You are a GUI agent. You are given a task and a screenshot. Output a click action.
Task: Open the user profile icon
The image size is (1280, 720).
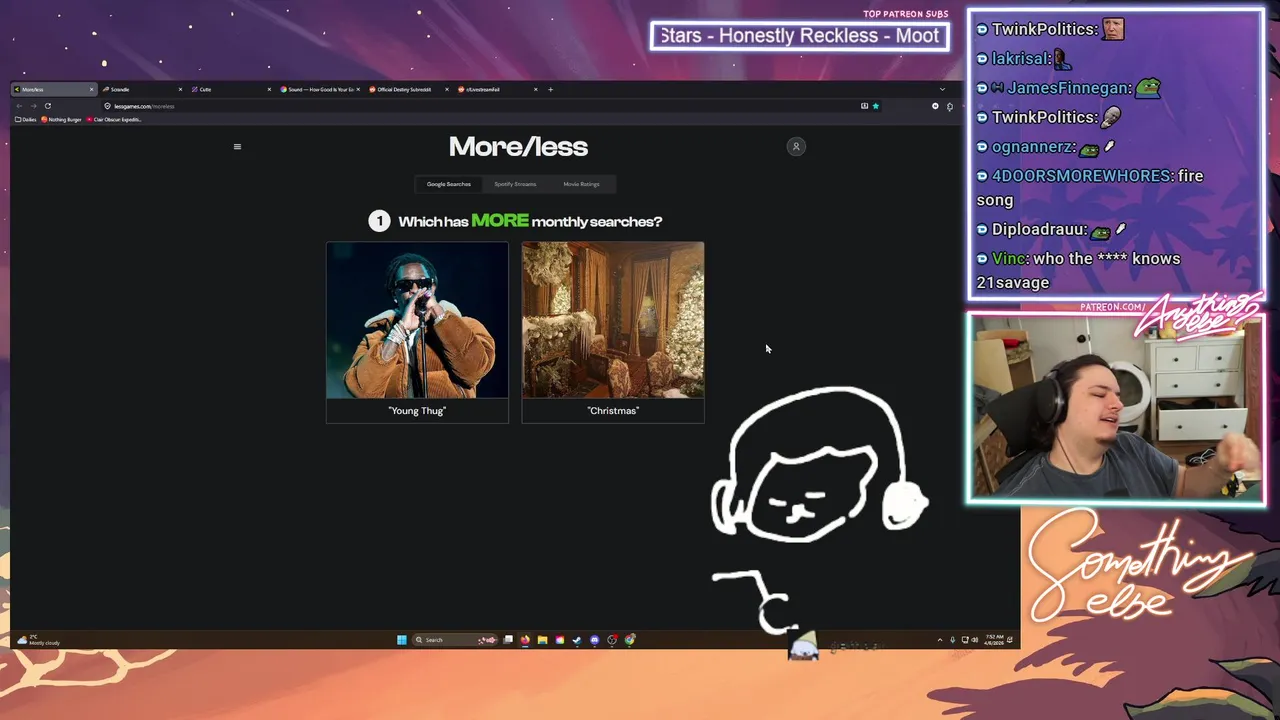point(796,147)
